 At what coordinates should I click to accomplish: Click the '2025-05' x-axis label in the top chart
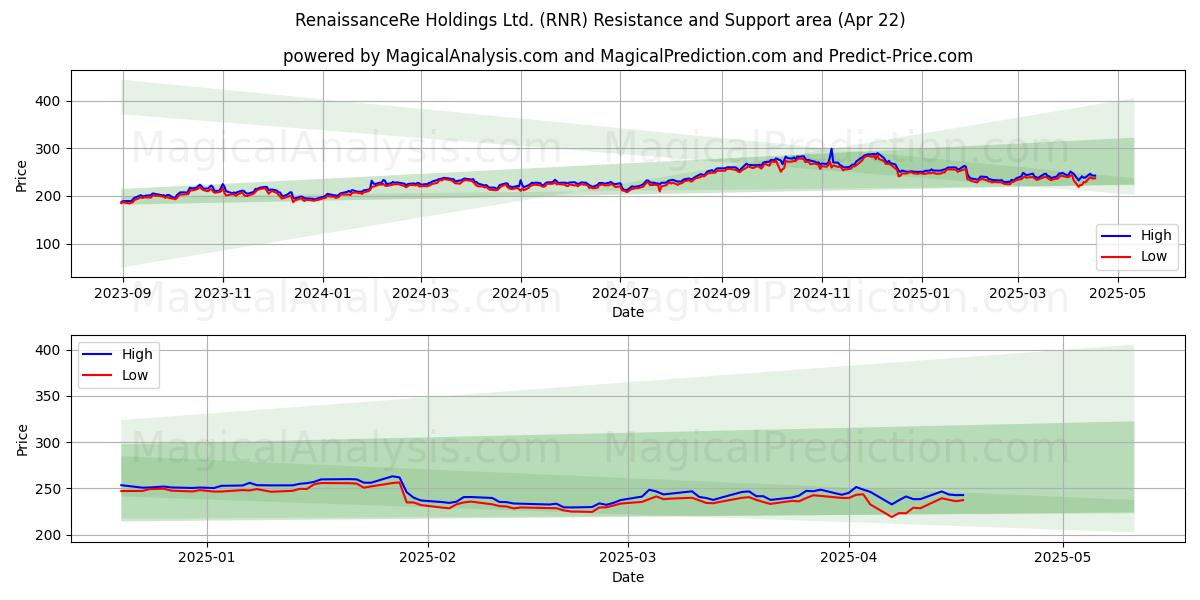[1117, 294]
